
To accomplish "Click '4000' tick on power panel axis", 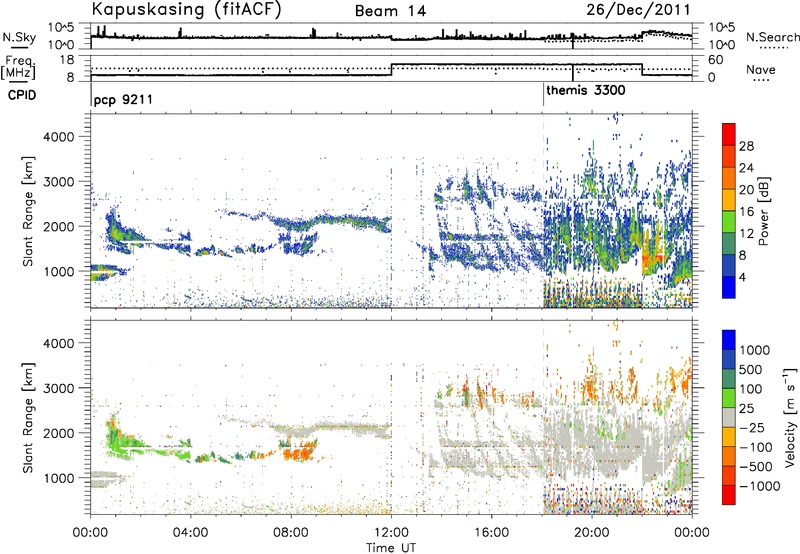I will [58, 137].
